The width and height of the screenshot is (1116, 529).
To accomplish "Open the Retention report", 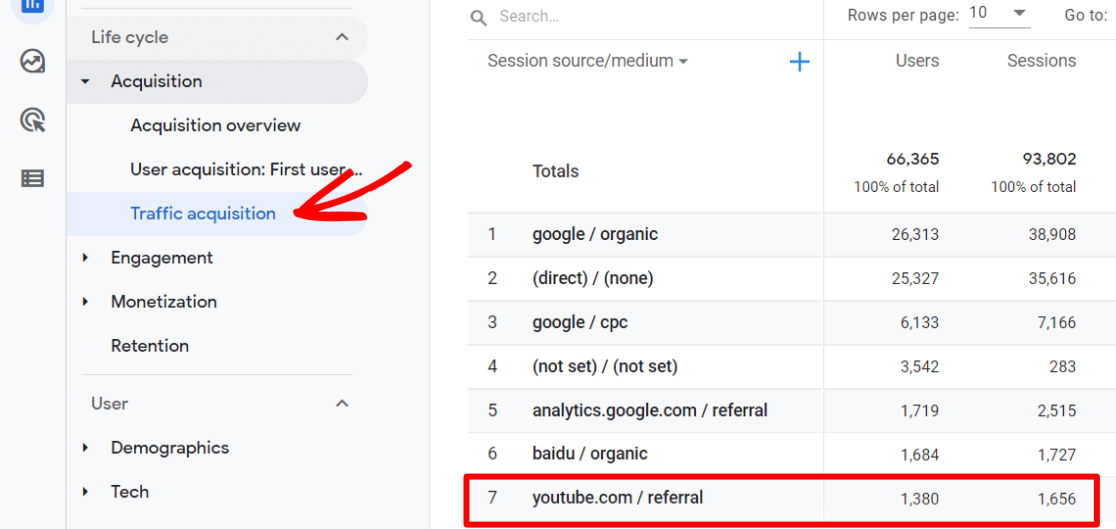I will 149,346.
